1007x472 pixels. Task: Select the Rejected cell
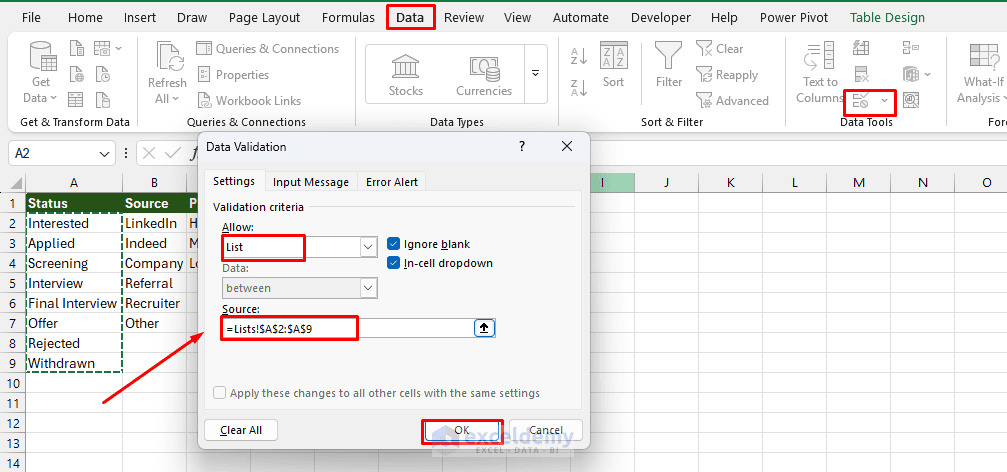[x=74, y=344]
